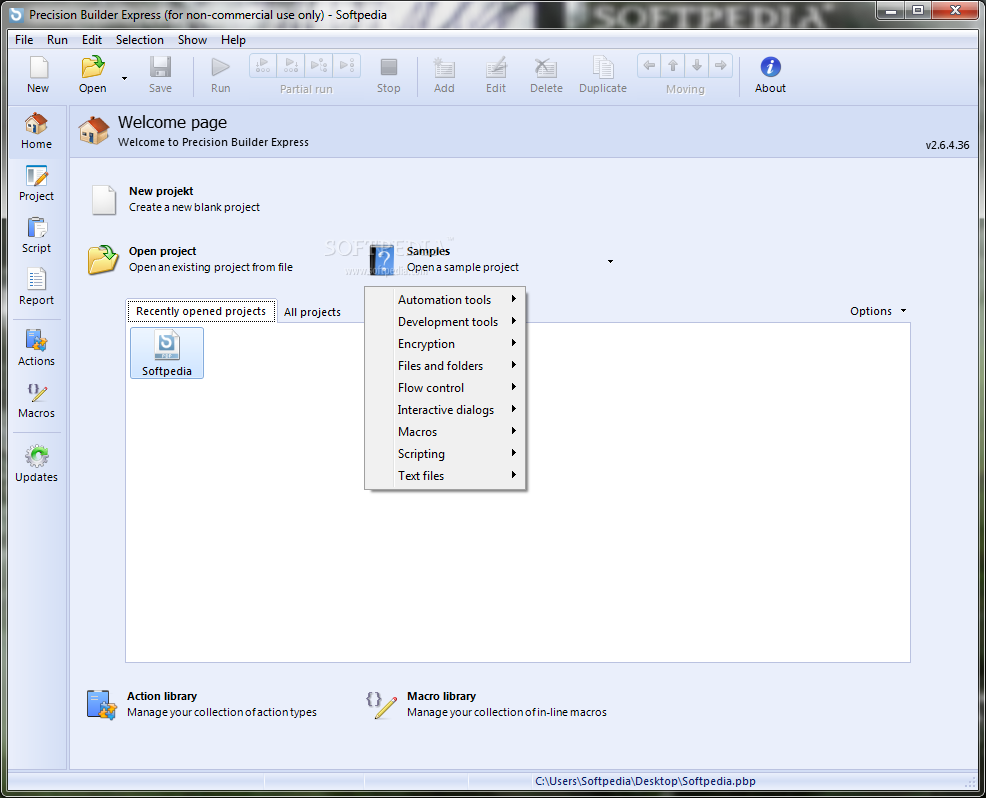
Task: Open the Project sidebar view
Action: click(x=36, y=183)
